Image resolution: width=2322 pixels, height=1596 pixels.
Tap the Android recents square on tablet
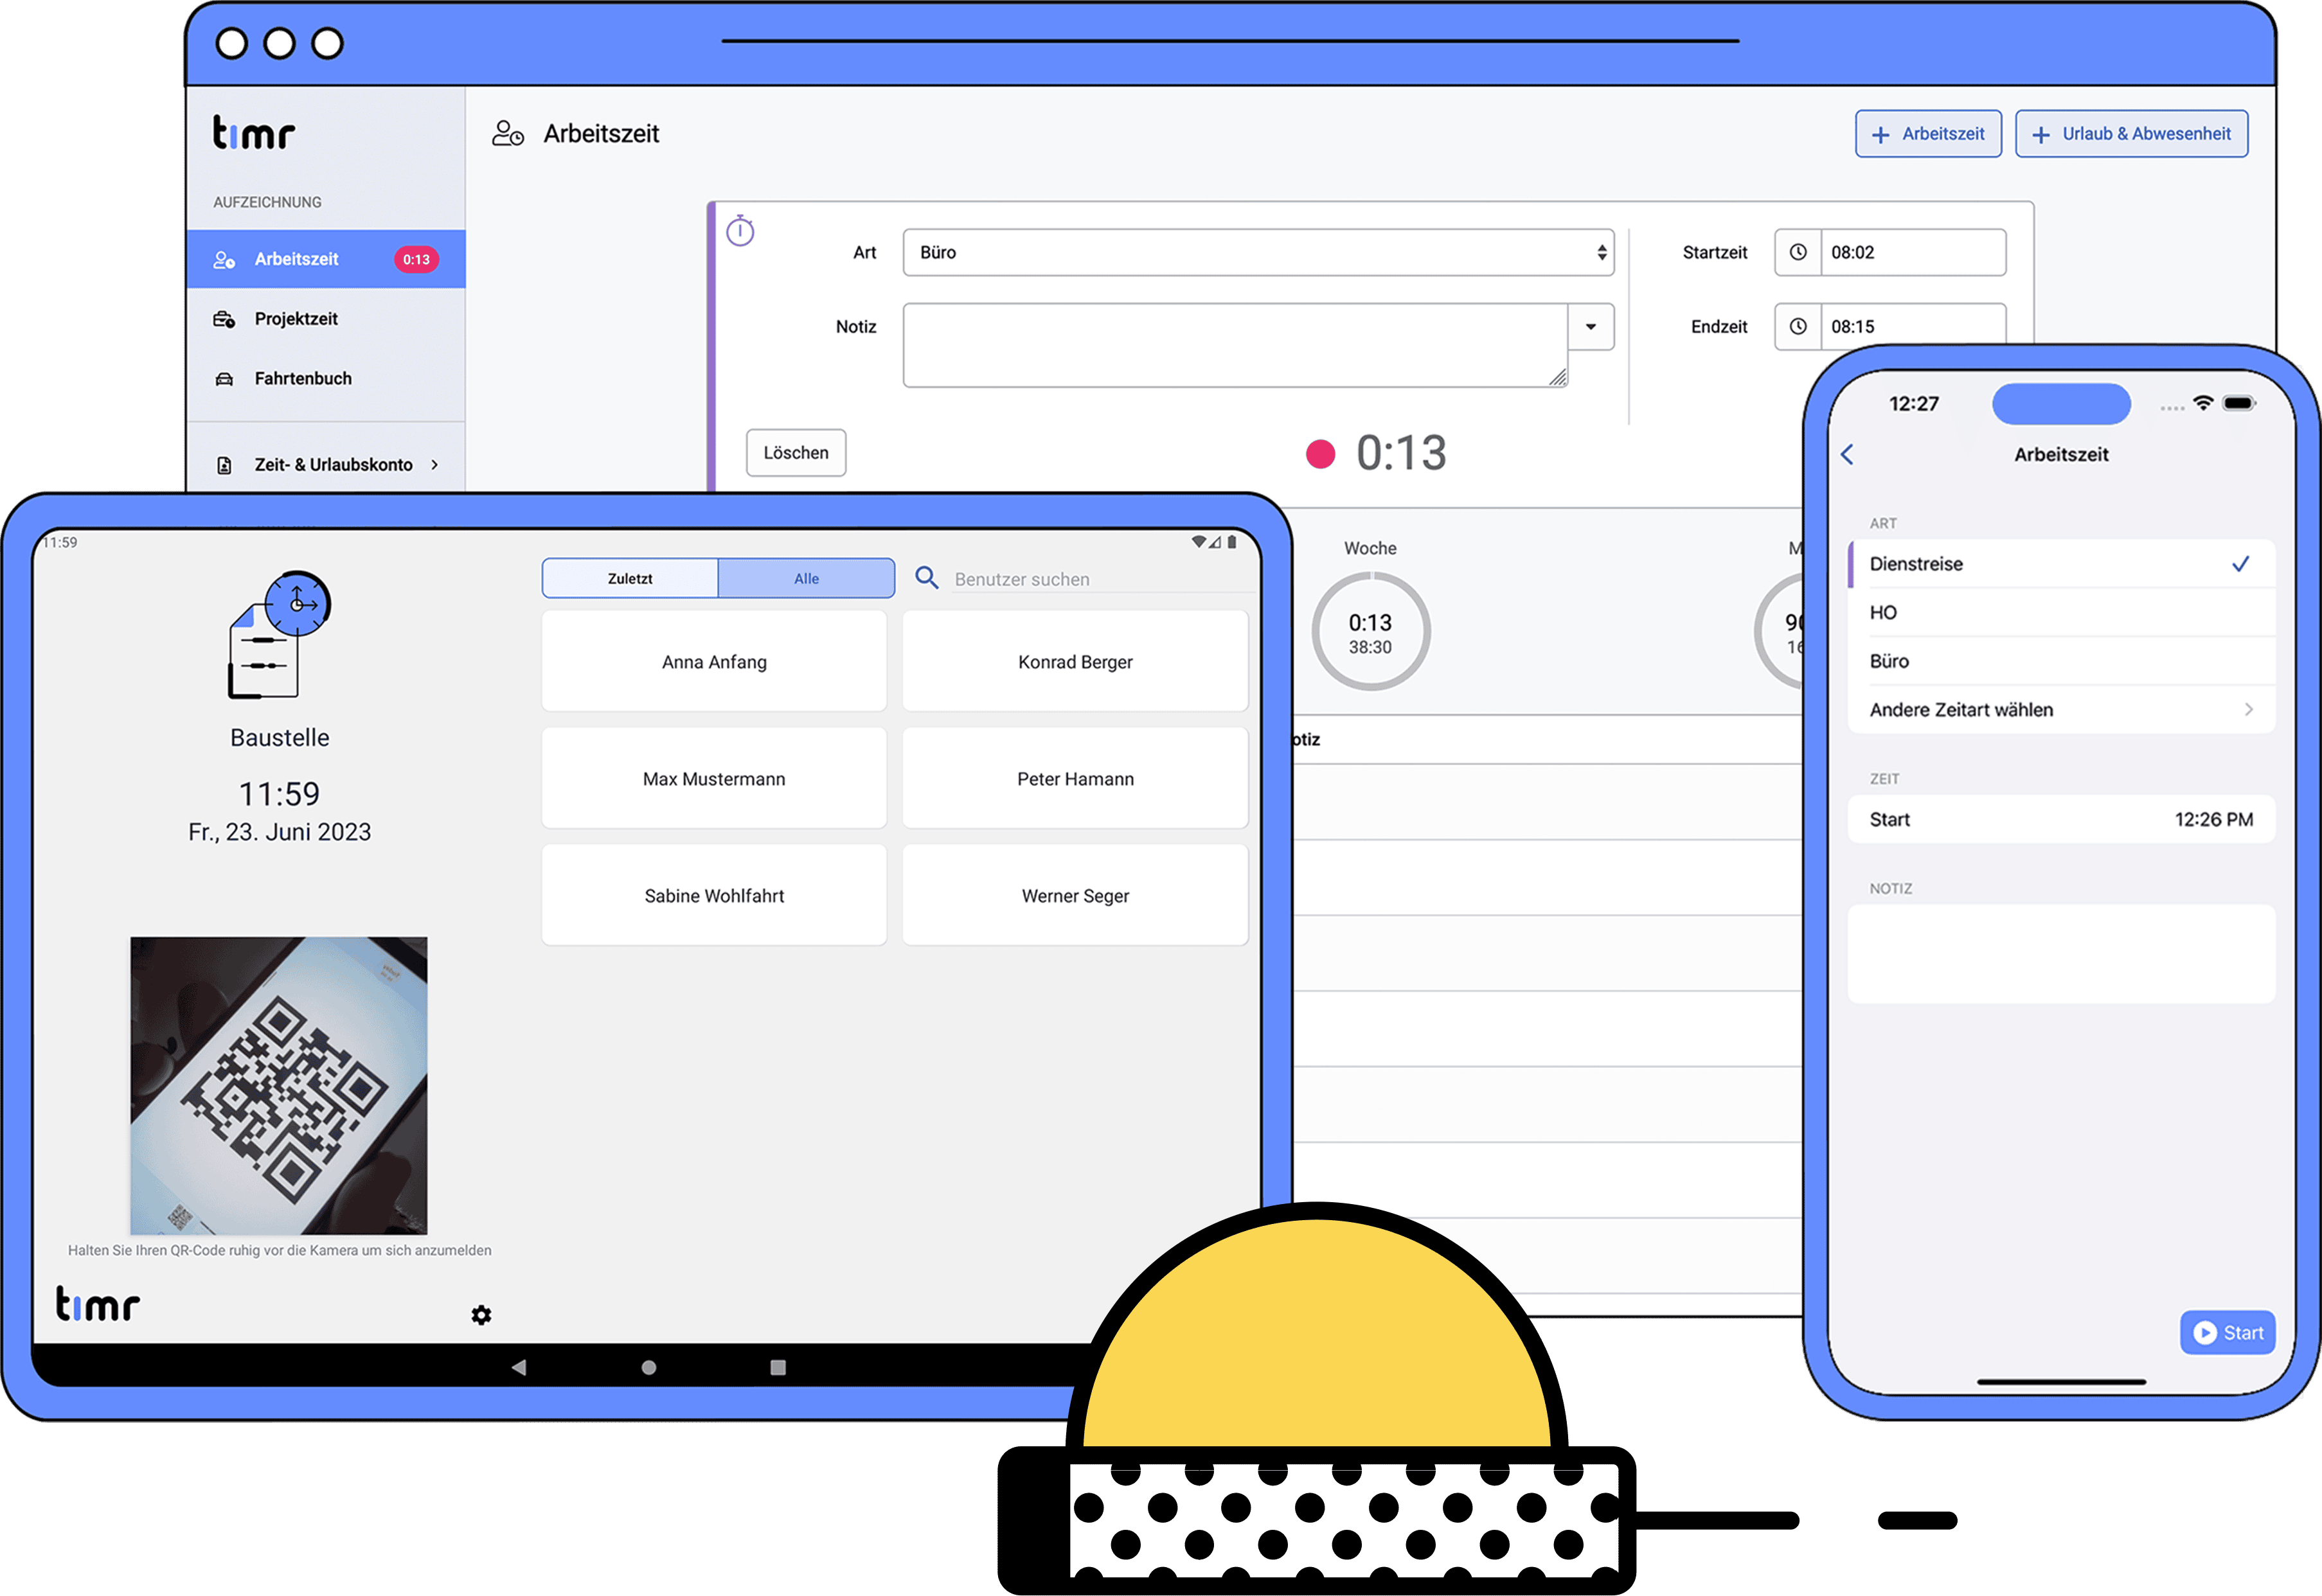tap(778, 1367)
